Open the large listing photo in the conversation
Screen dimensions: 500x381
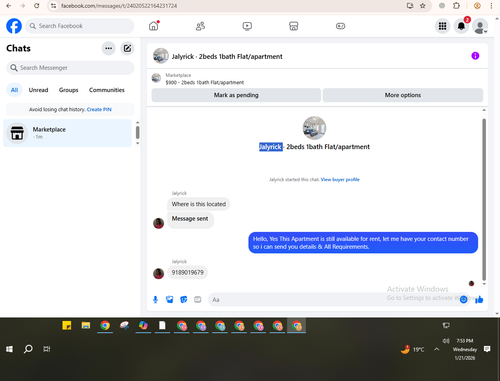point(314,128)
